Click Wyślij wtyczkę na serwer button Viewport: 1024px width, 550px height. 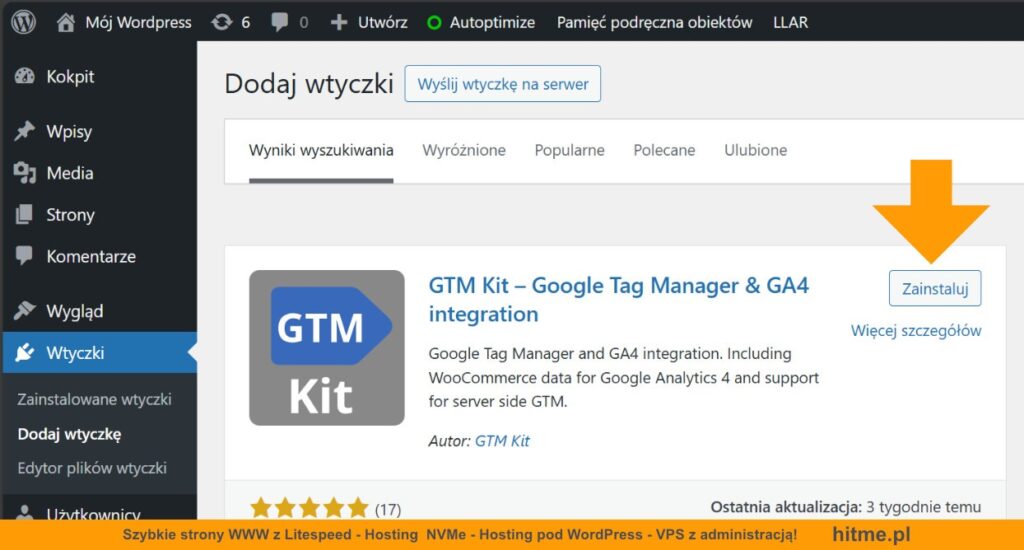503,84
